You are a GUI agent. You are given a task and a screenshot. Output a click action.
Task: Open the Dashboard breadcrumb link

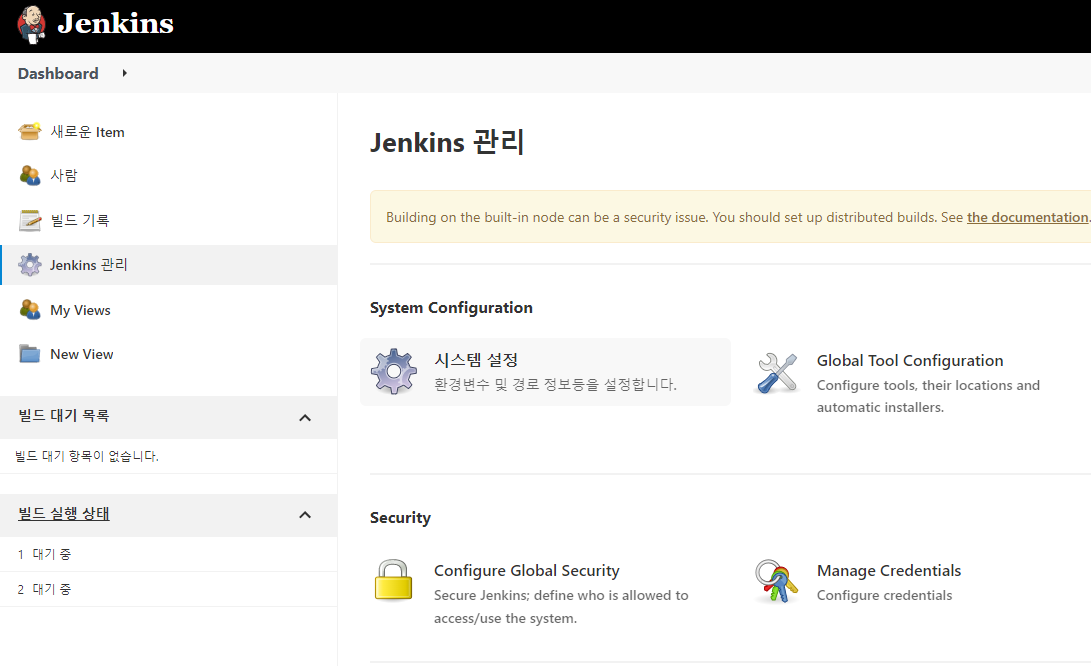coord(58,73)
